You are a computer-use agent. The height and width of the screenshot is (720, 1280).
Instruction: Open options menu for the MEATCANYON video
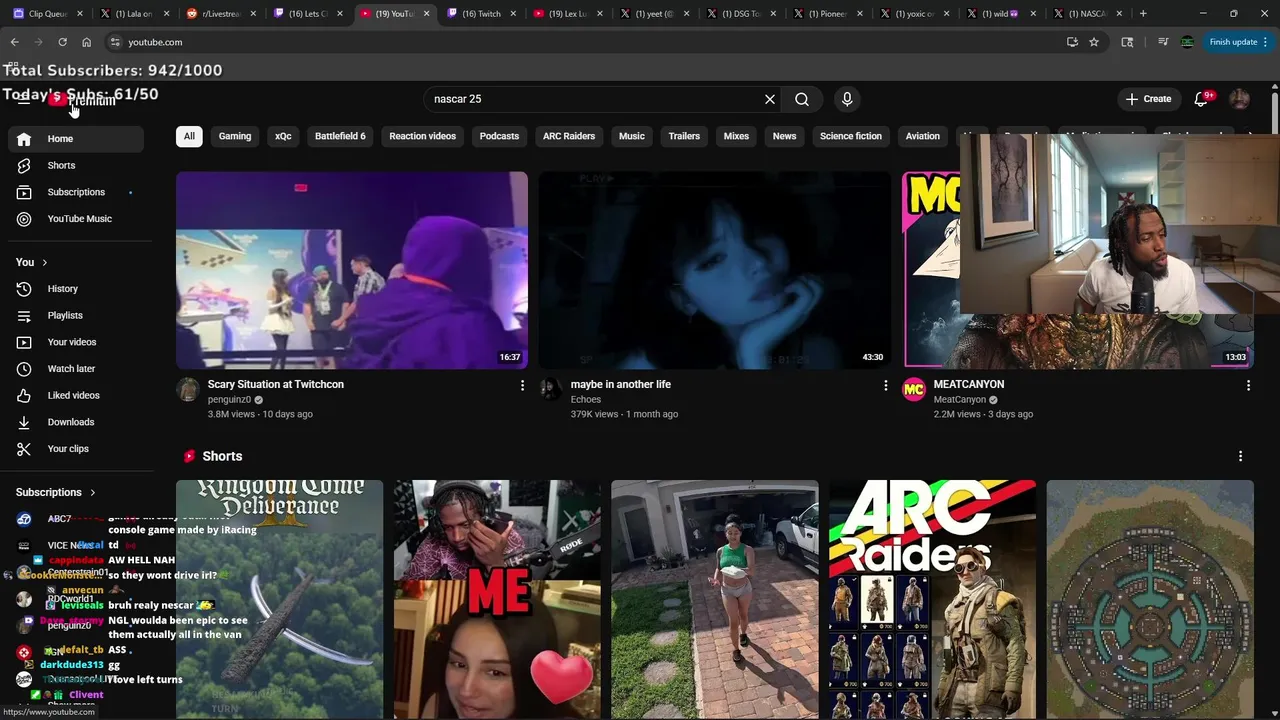click(1248, 385)
